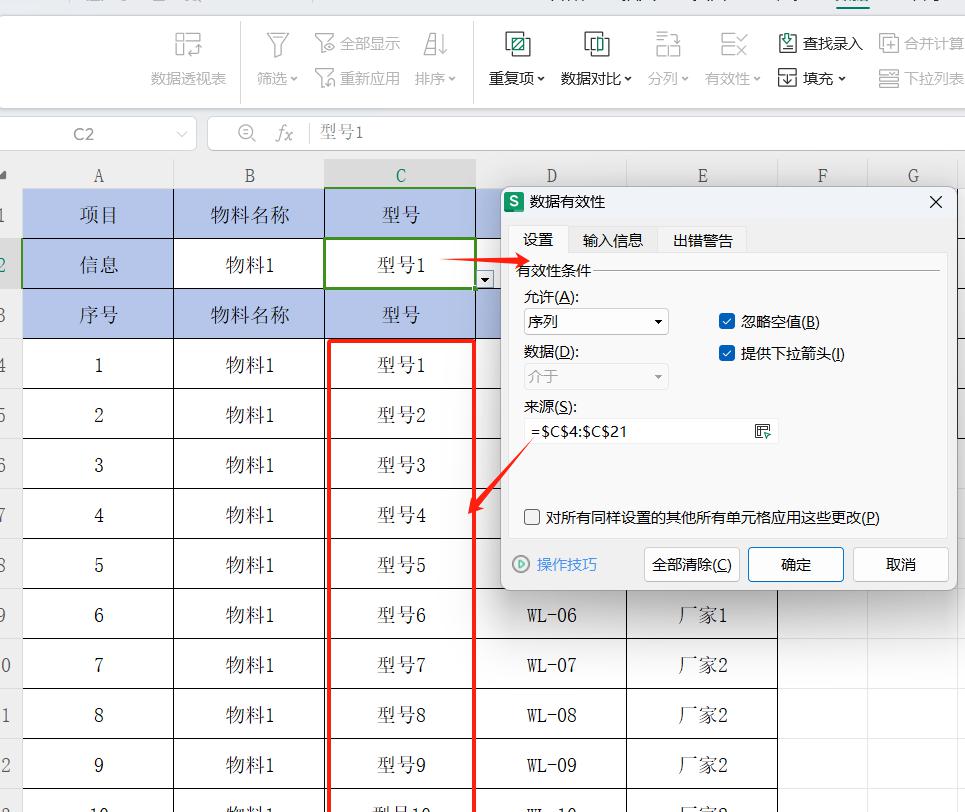Select column B header

pyautogui.click(x=249, y=175)
